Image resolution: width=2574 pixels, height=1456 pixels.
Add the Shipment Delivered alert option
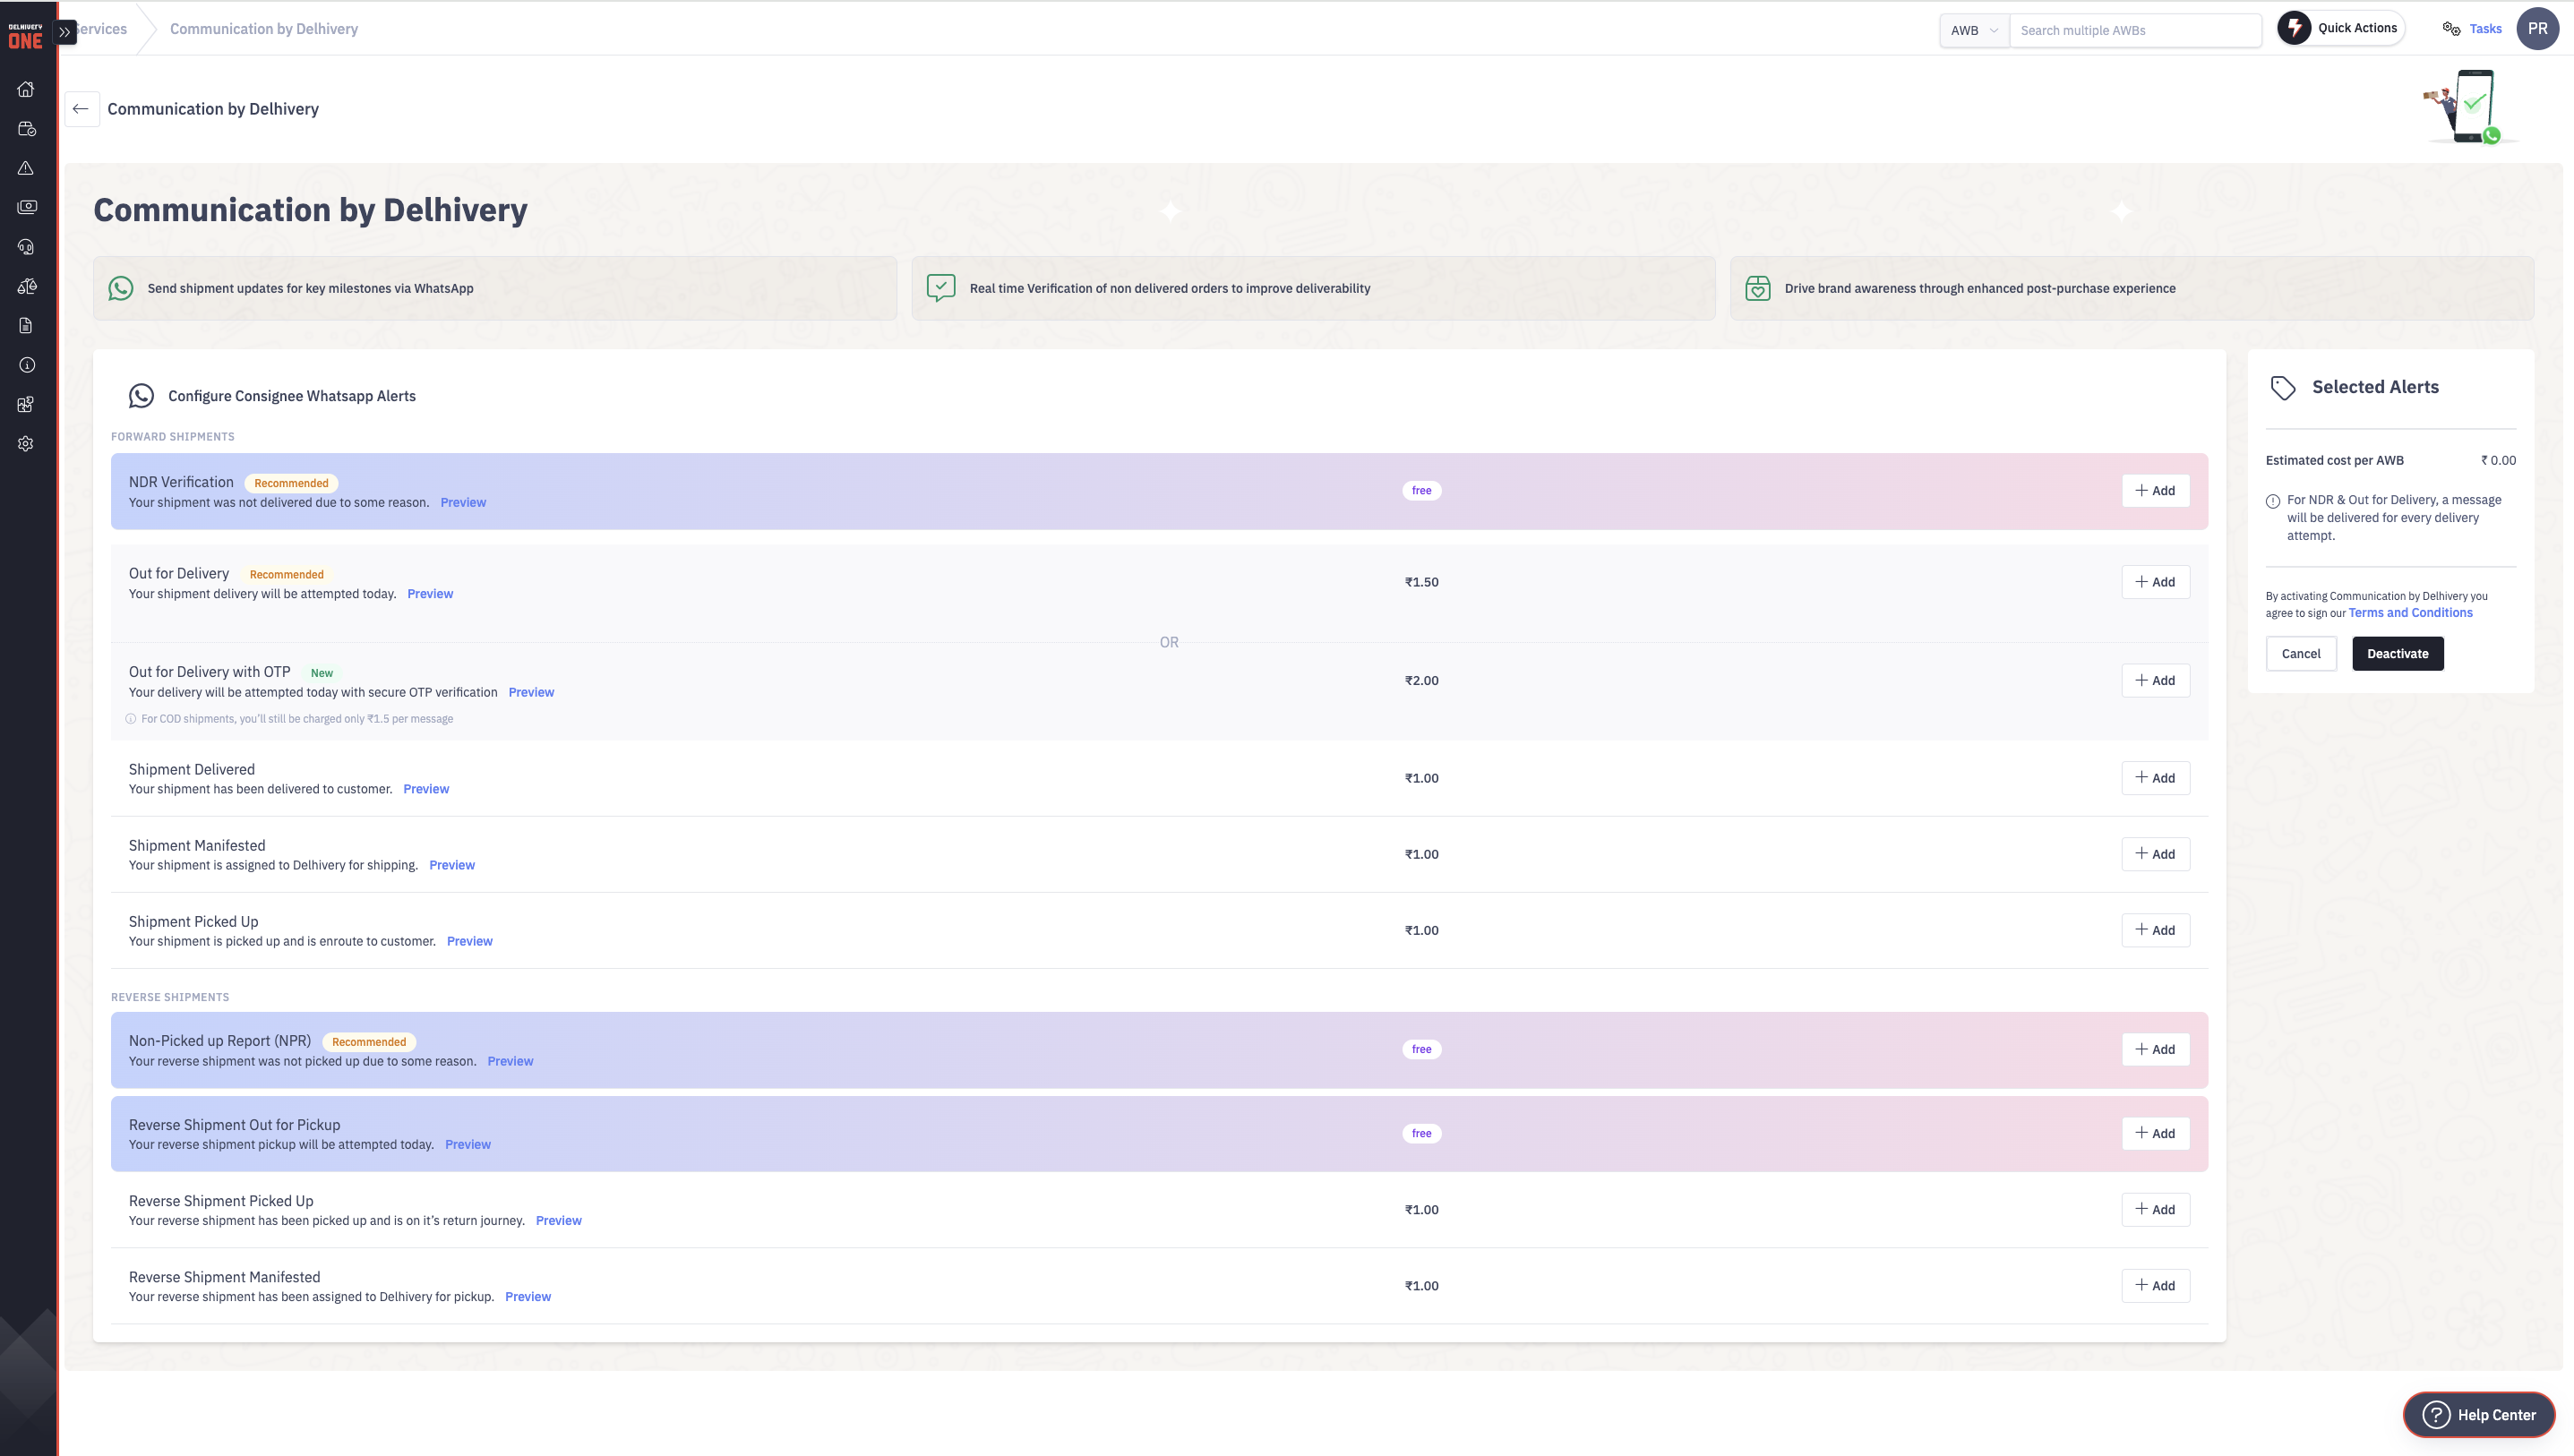coord(2155,777)
